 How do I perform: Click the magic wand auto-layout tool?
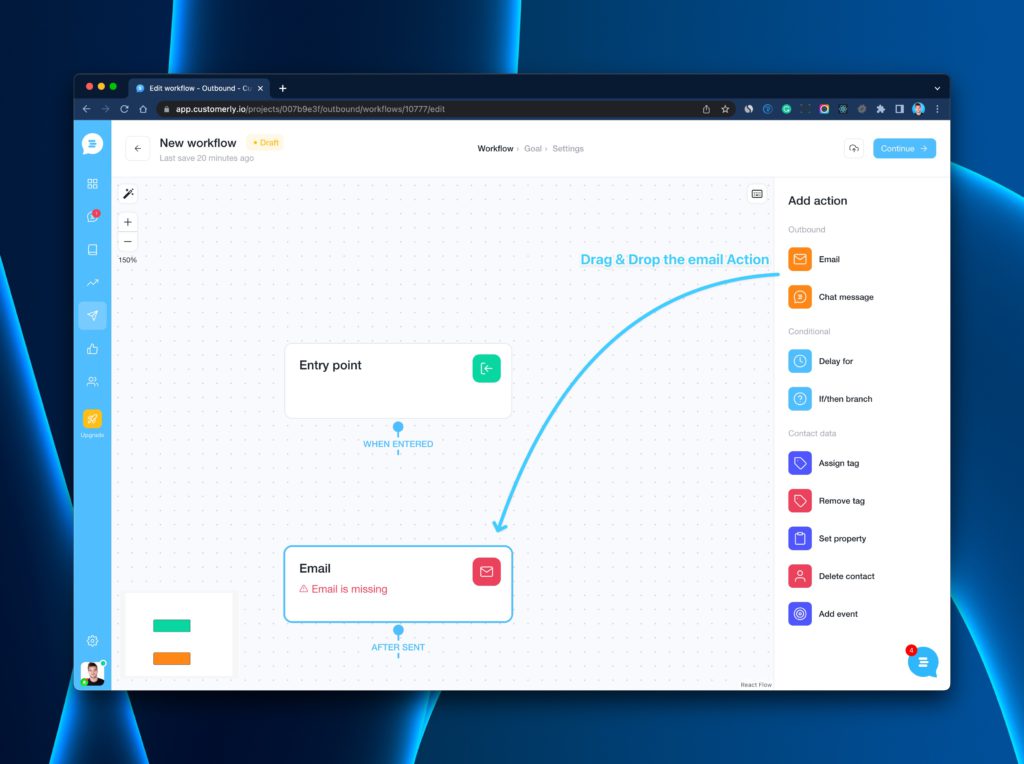click(x=128, y=193)
